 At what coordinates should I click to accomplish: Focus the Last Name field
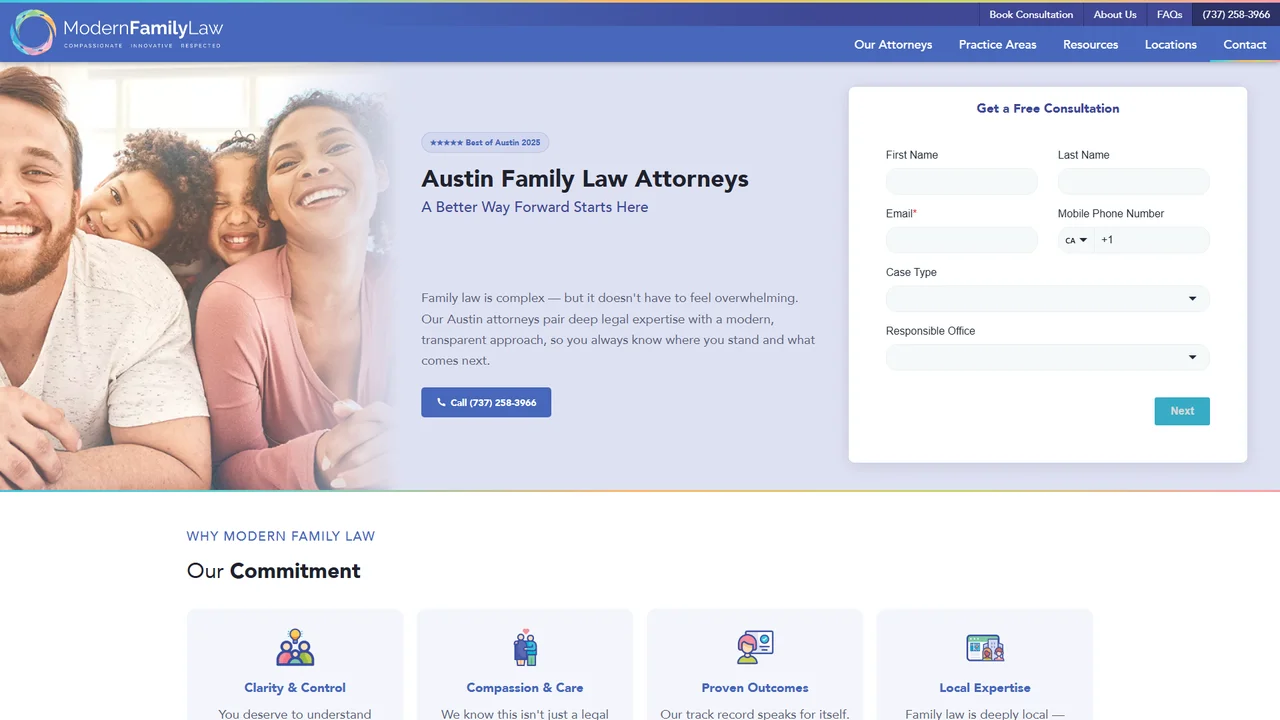coord(1134,182)
